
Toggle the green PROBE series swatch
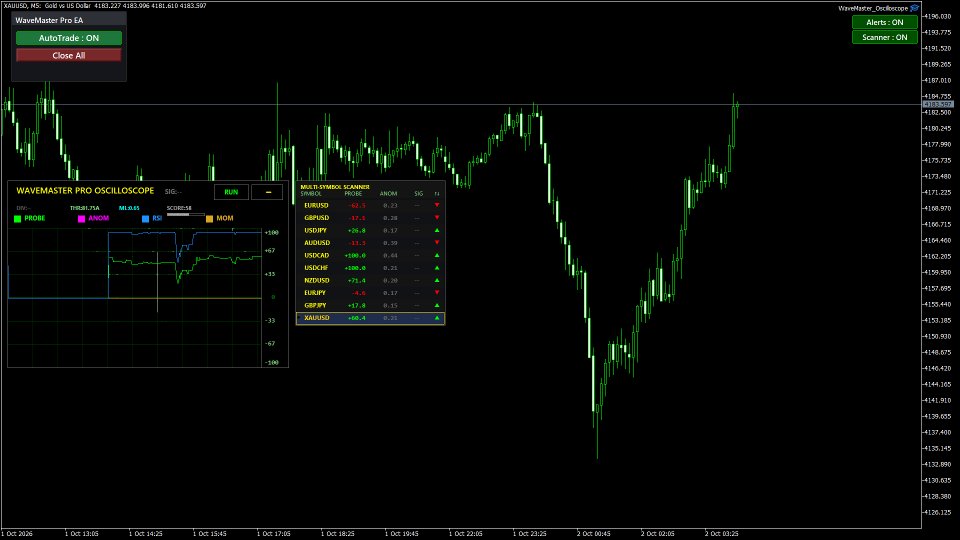(x=18, y=219)
